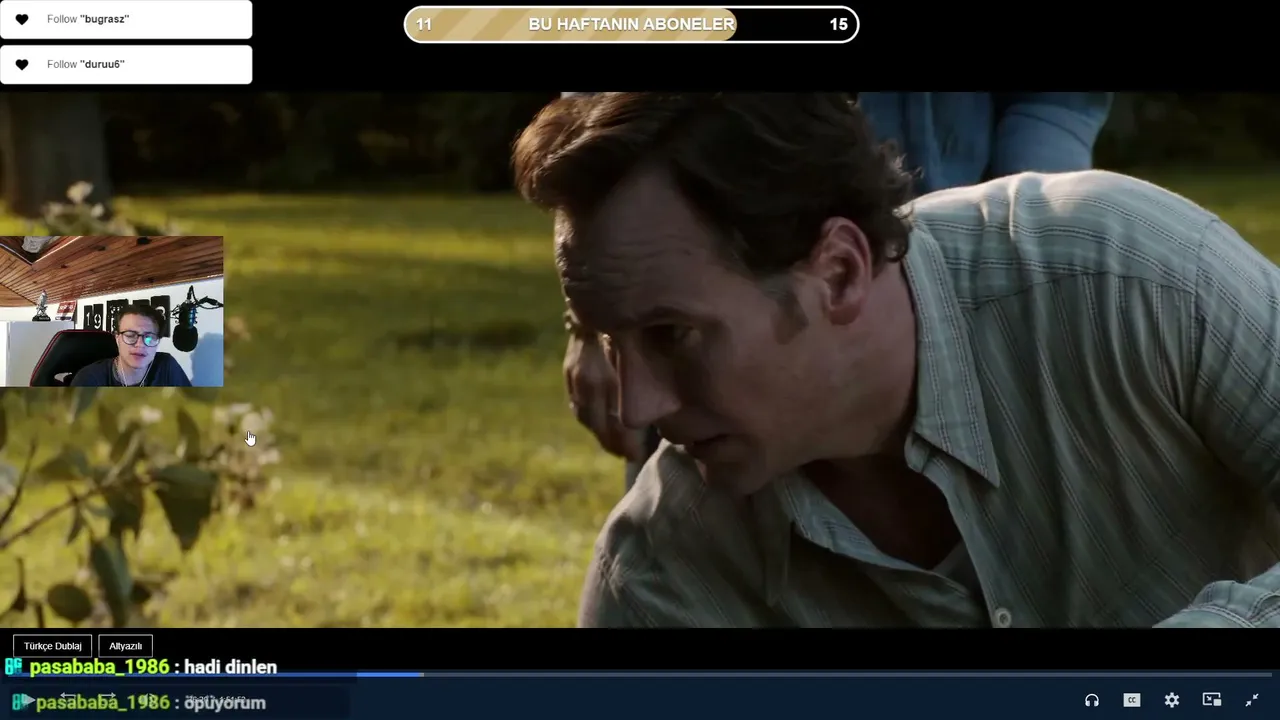The width and height of the screenshot is (1280, 720).
Task: Open the player settings gear
Action: [1172, 700]
